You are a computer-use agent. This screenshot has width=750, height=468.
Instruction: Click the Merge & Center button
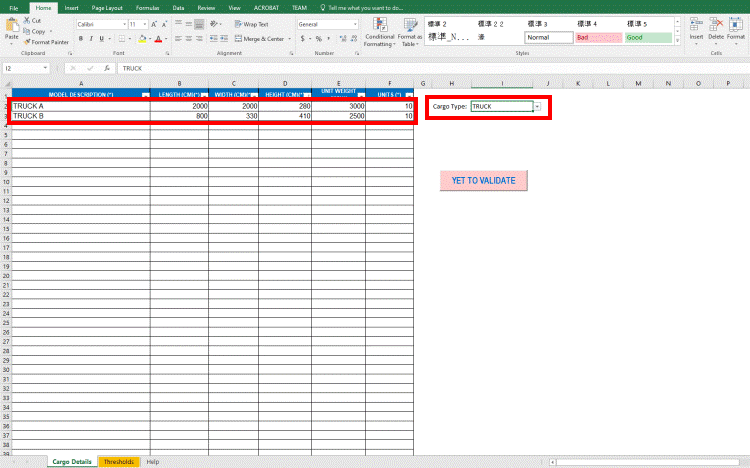pyautogui.click(x=260, y=39)
